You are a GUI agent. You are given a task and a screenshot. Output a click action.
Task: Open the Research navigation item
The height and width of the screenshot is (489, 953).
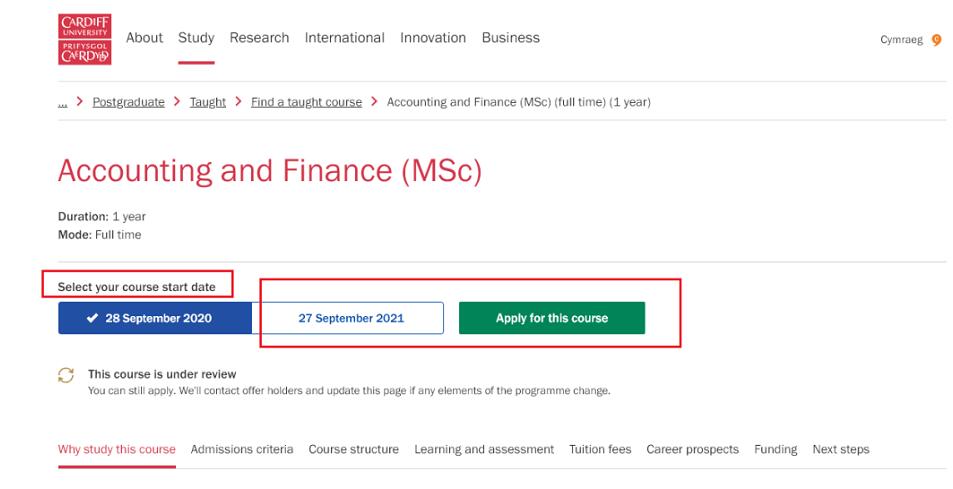point(259,38)
